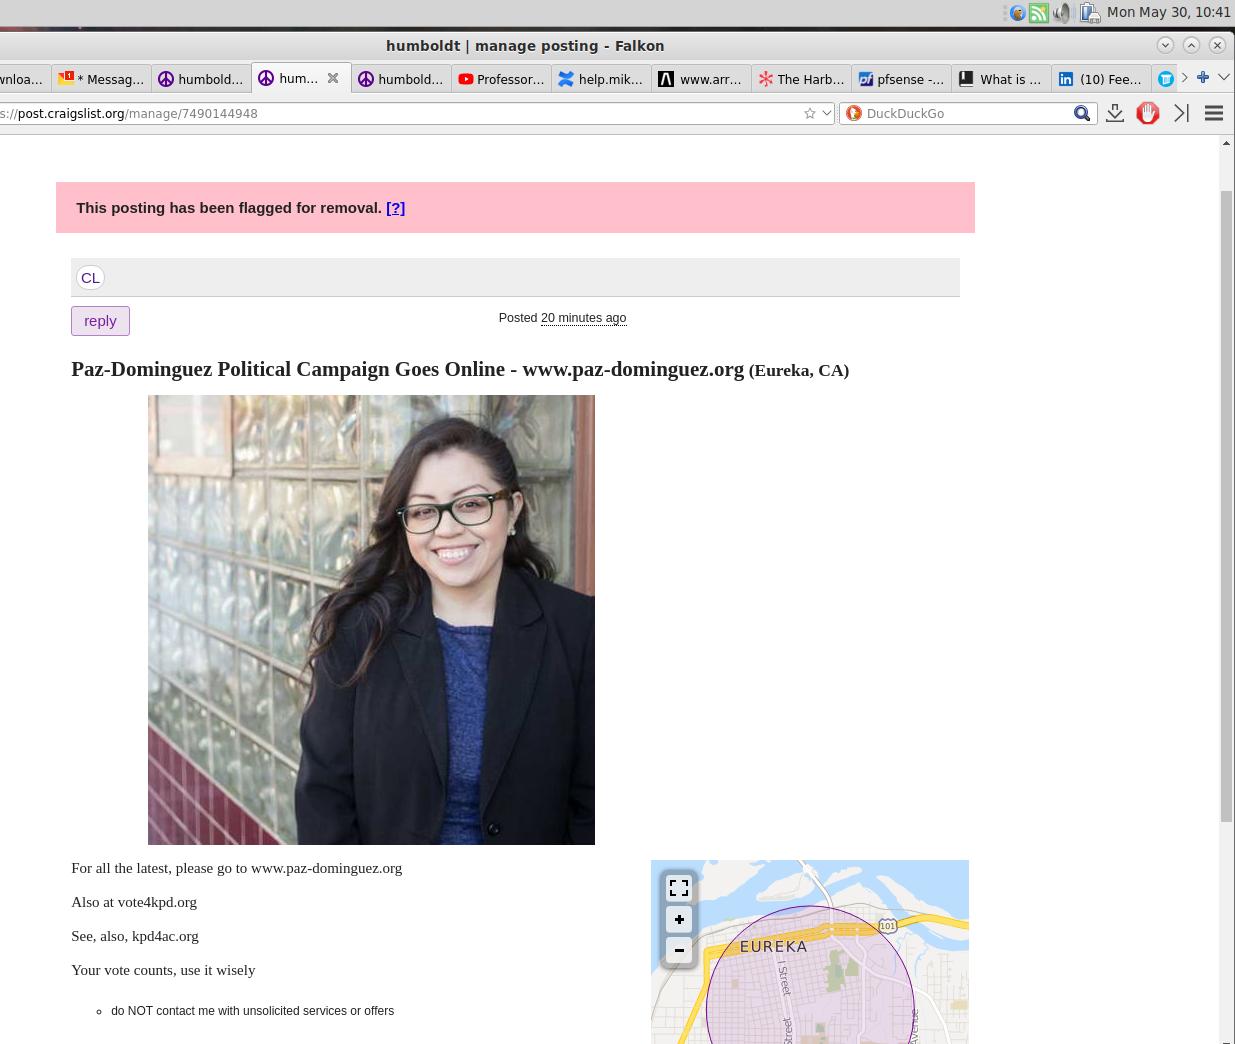
Task: Click 'Your vote counts, use it wisely'
Action: (163, 970)
